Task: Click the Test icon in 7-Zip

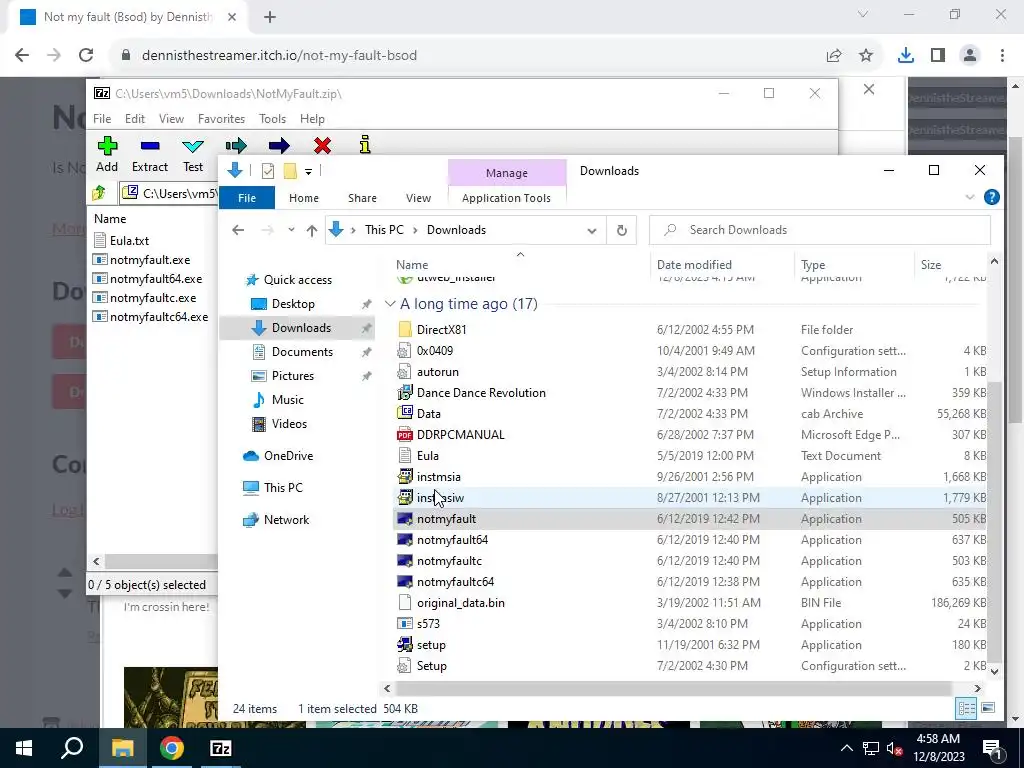Action: point(193,146)
